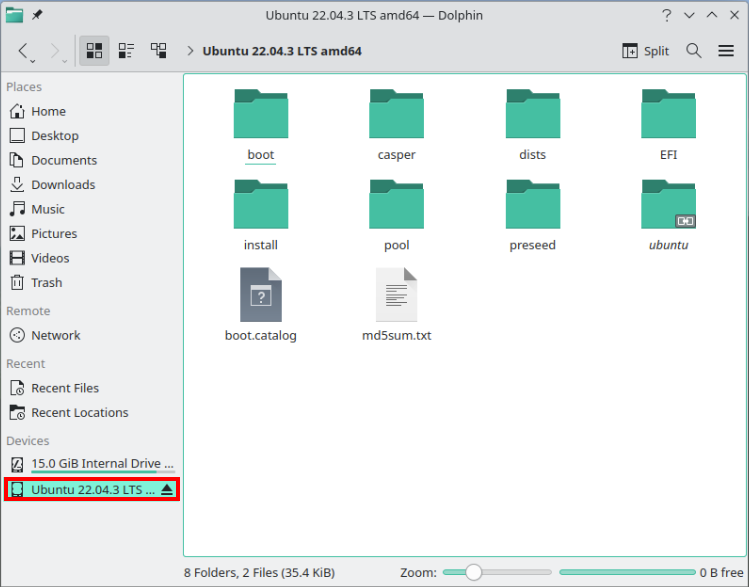749x587 pixels.
Task: Select the ubuntu symlink folder
Action: tap(668, 216)
